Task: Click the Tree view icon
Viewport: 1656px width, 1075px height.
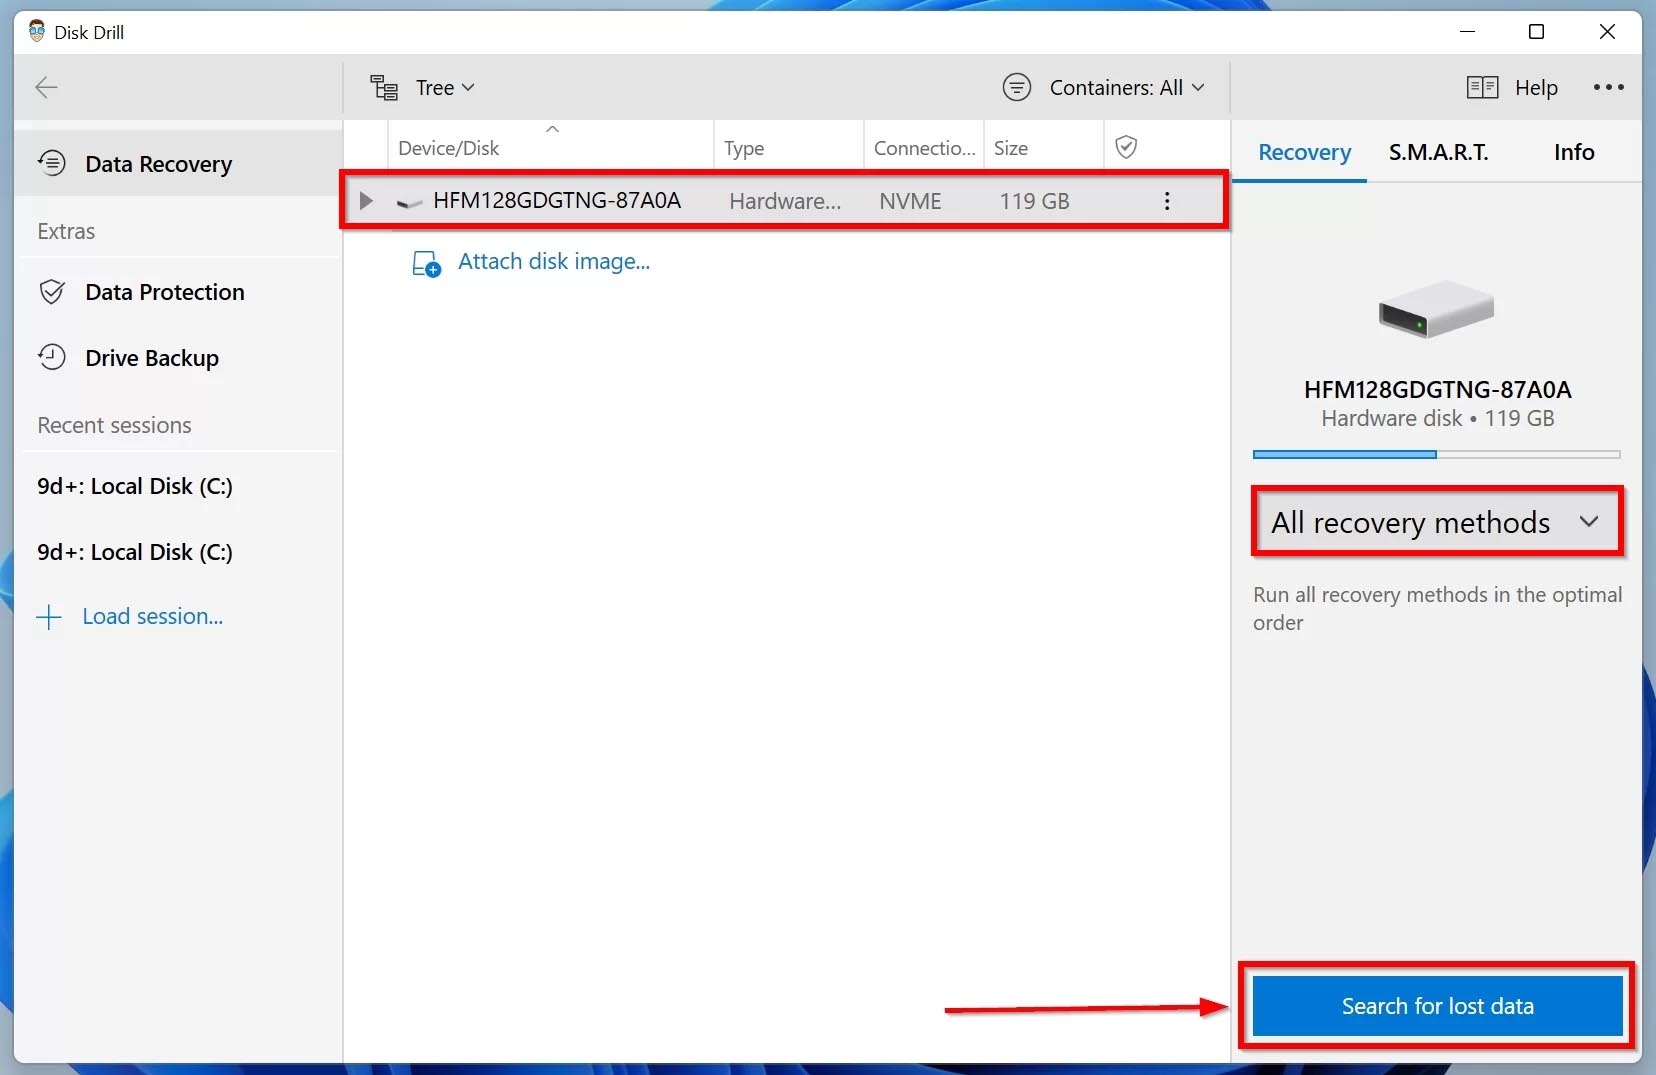Action: pos(384,88)
